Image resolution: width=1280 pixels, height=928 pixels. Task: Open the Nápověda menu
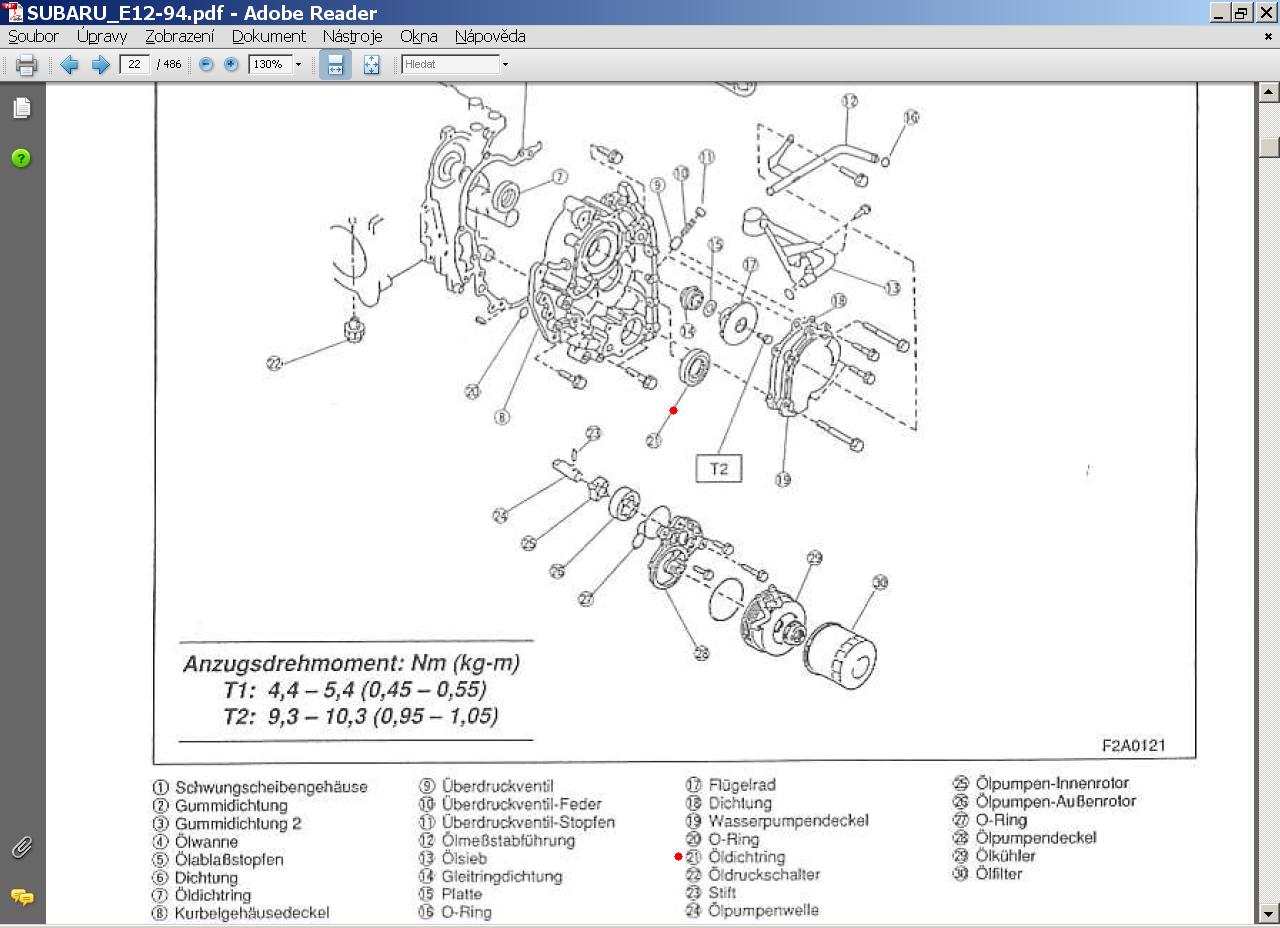coord(490,36)
